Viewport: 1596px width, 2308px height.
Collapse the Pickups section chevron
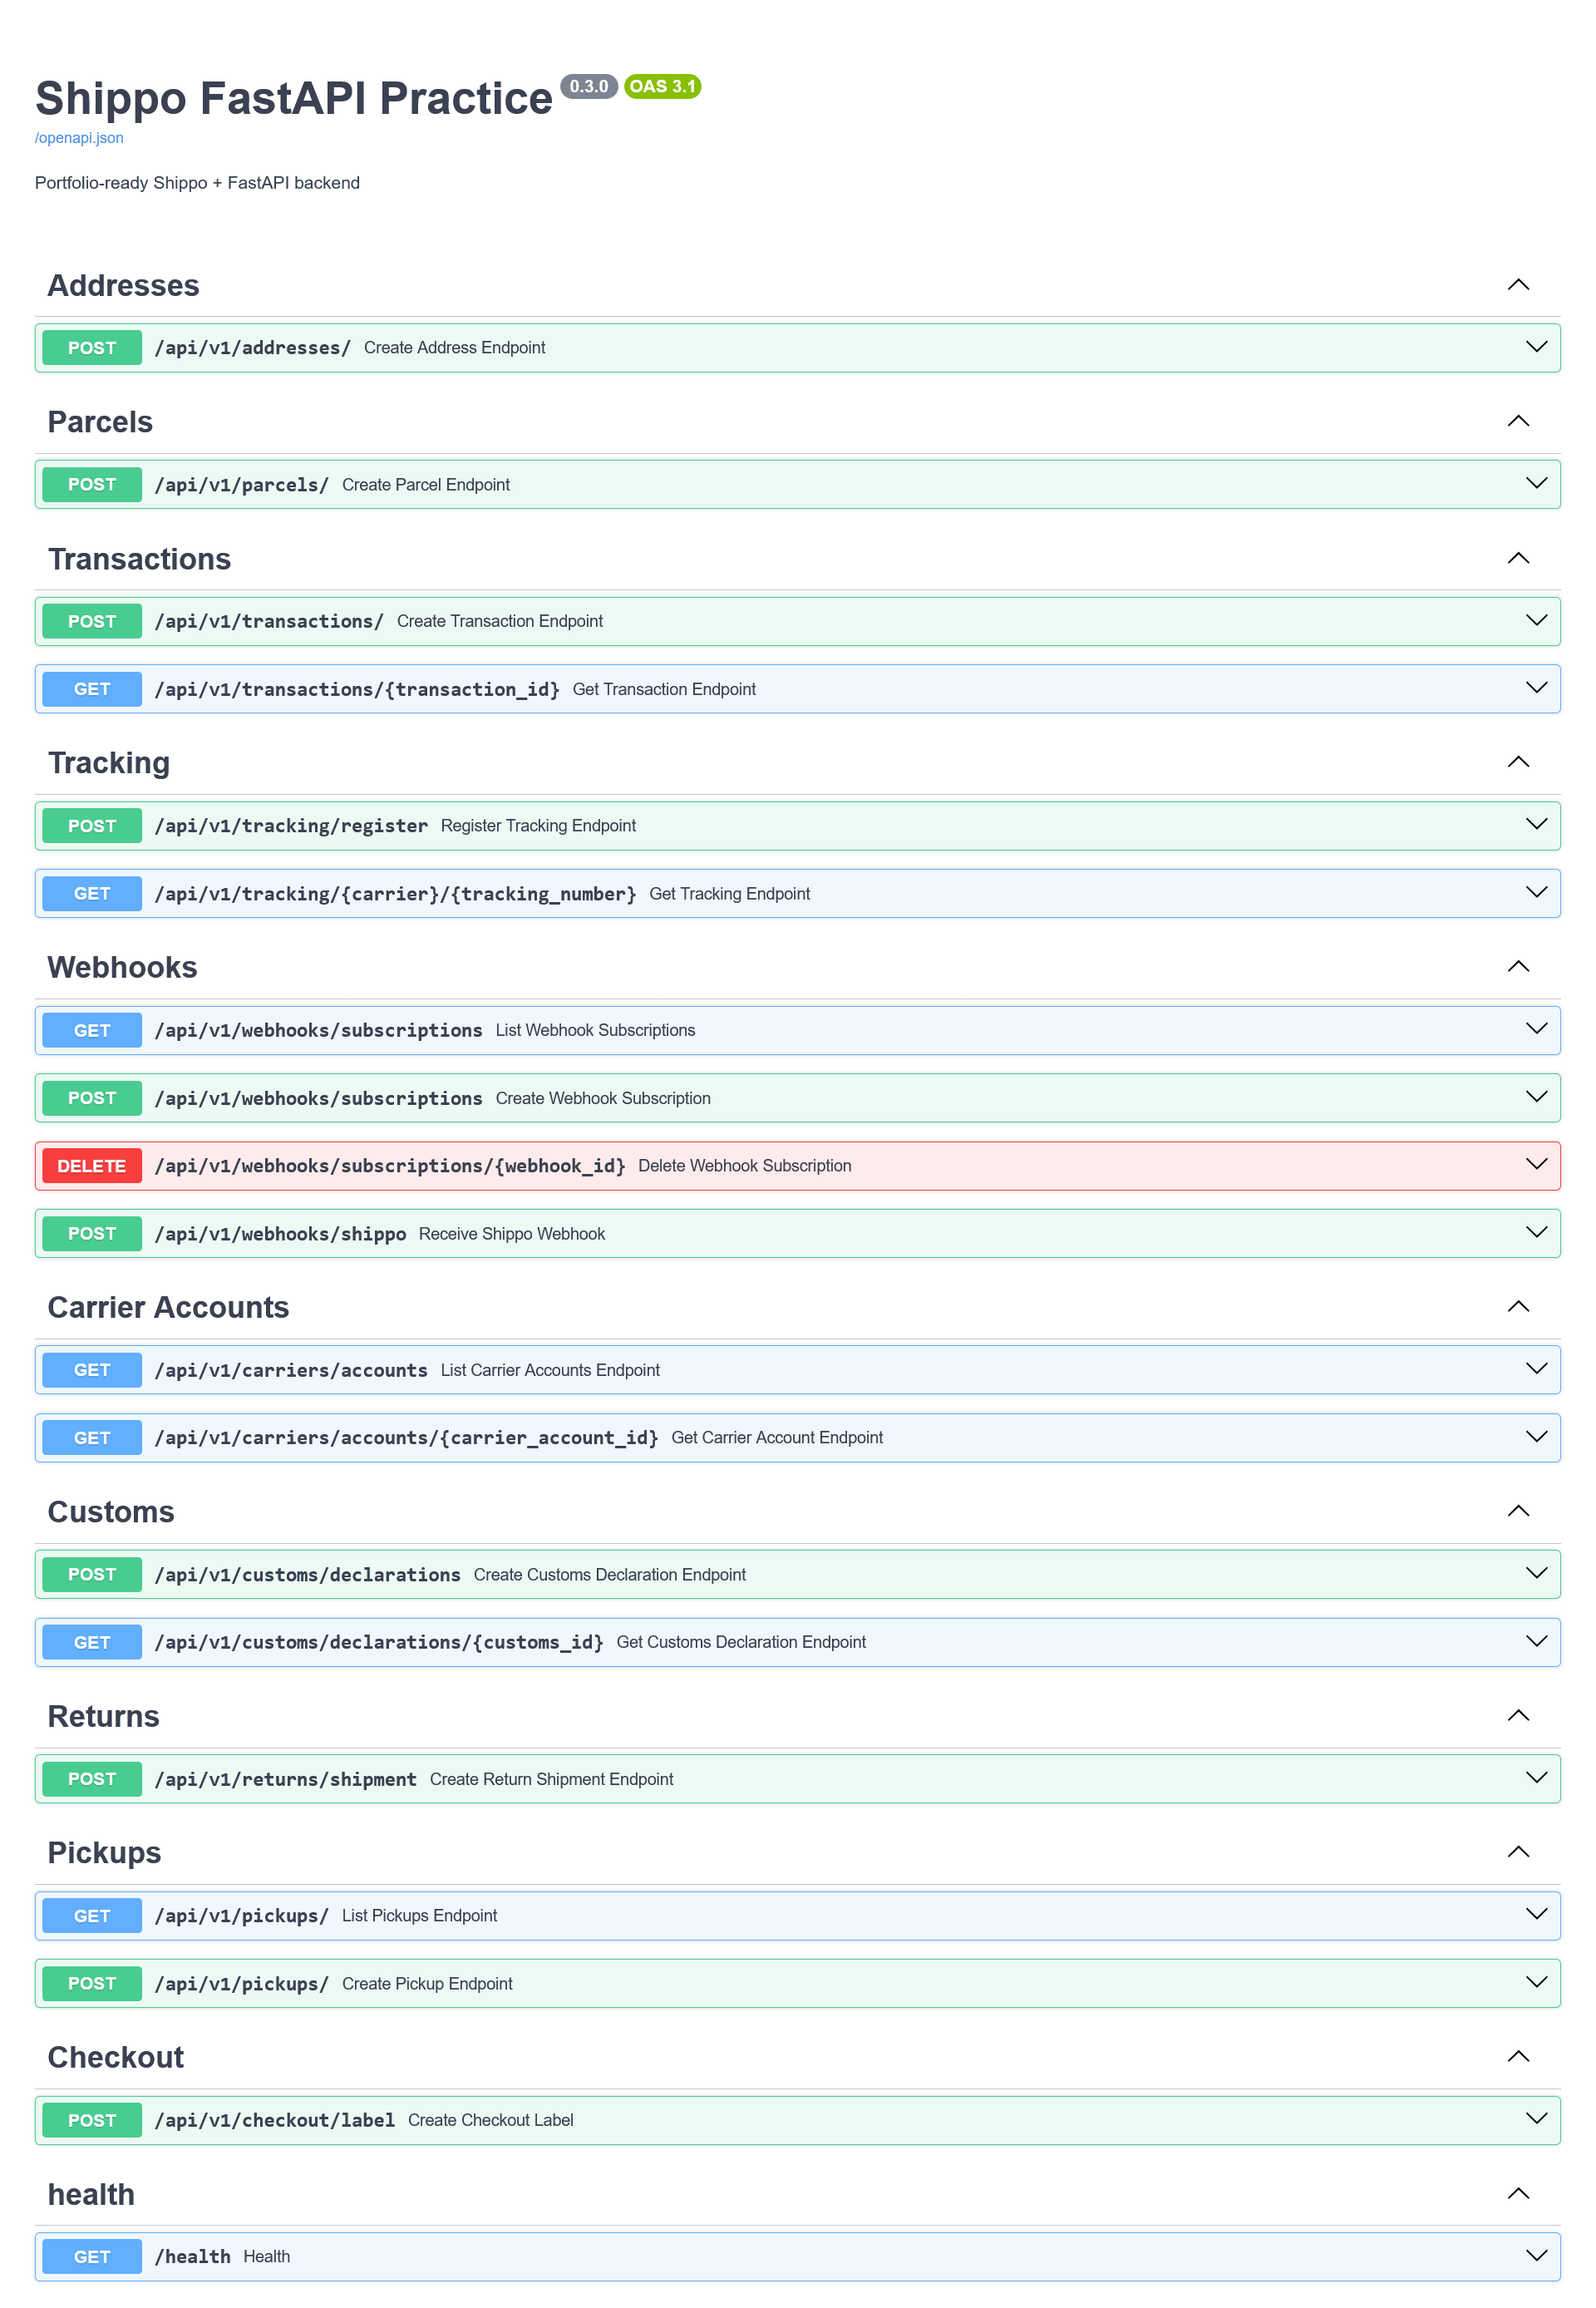(1518, 1851)
